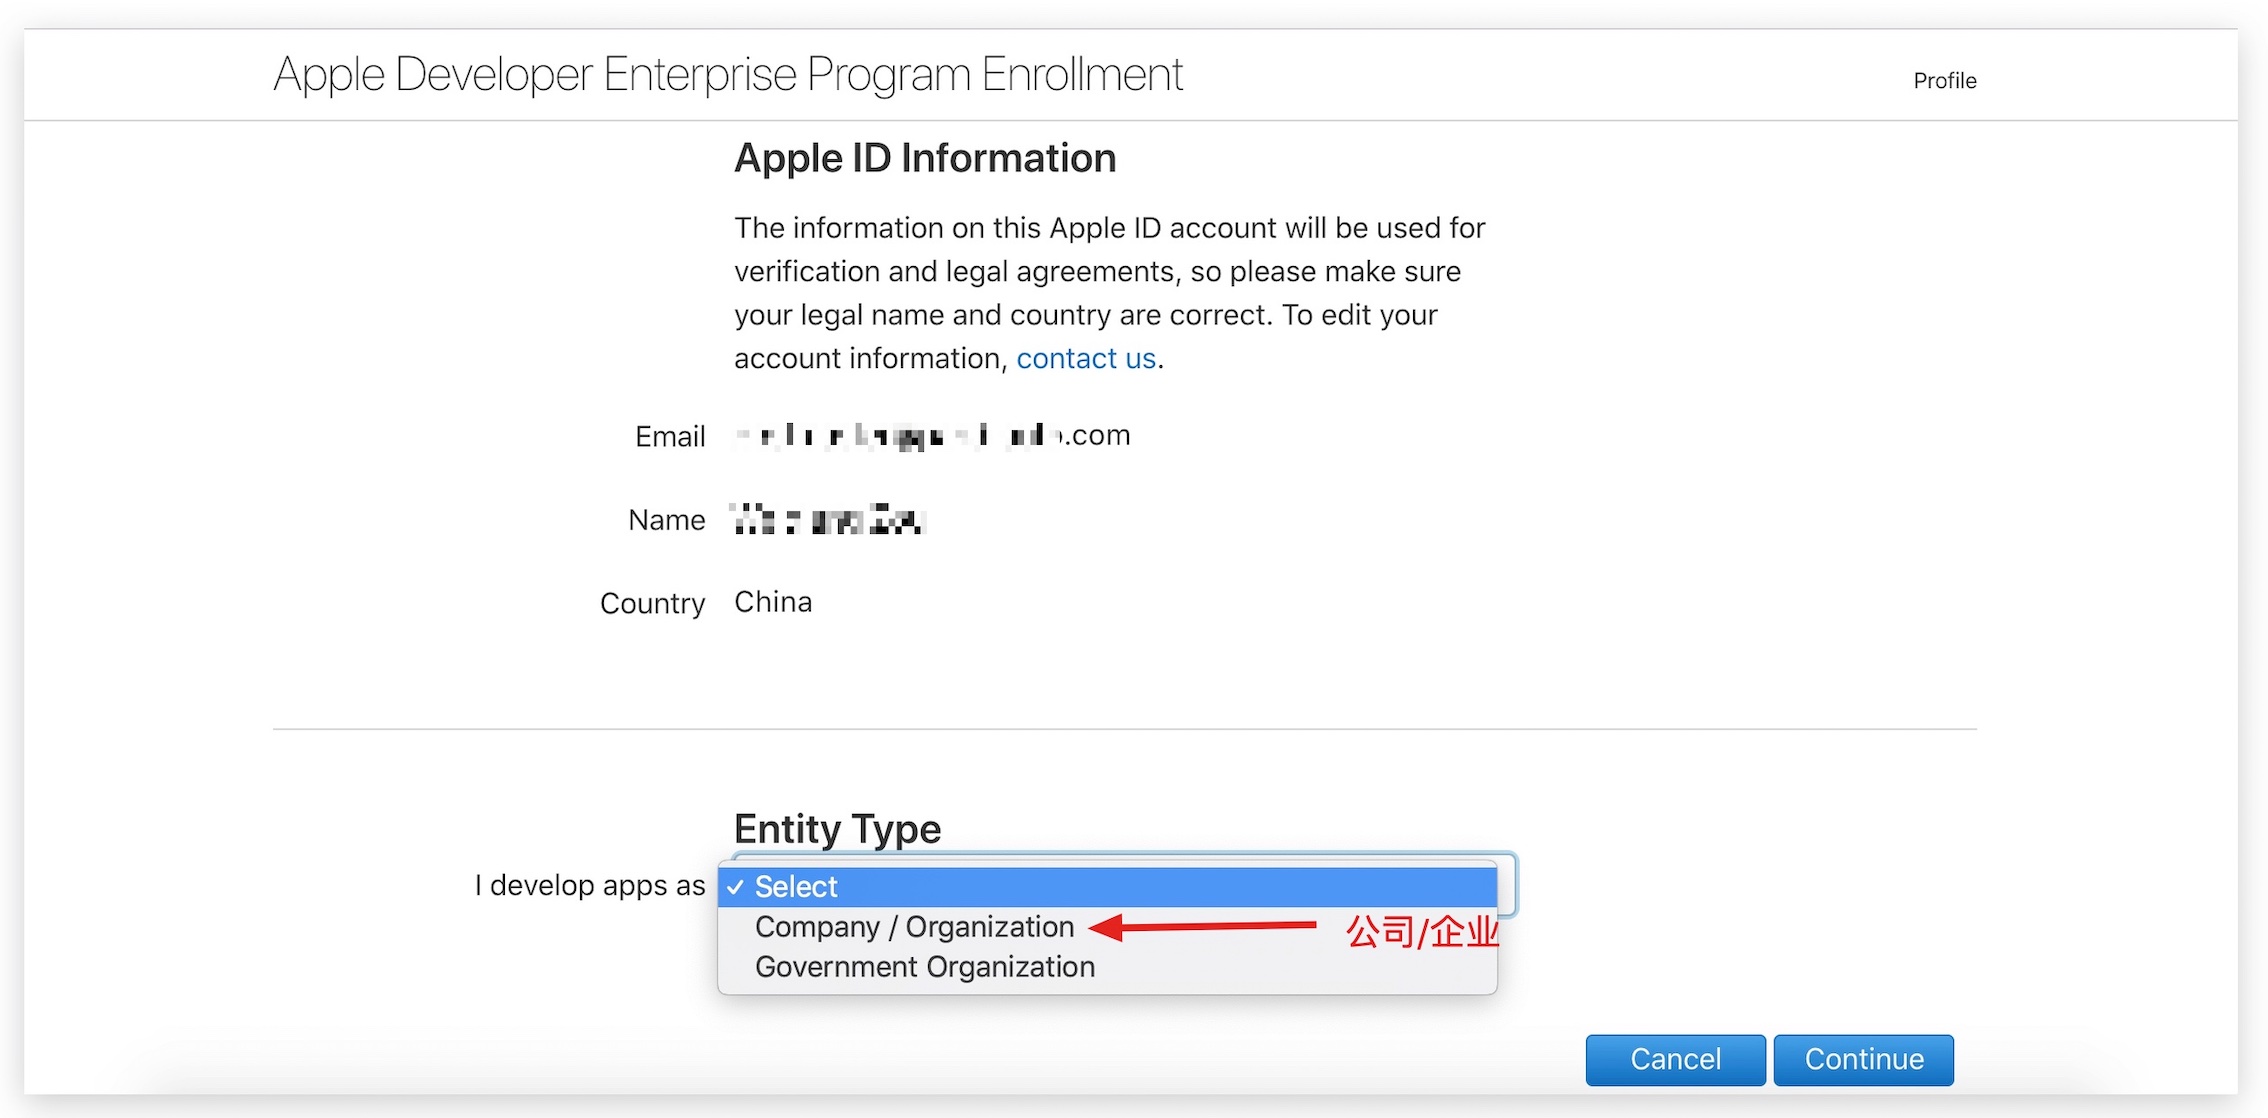
Task: Click the entity type combo box edge
Action: click(x=1508, y=885)
